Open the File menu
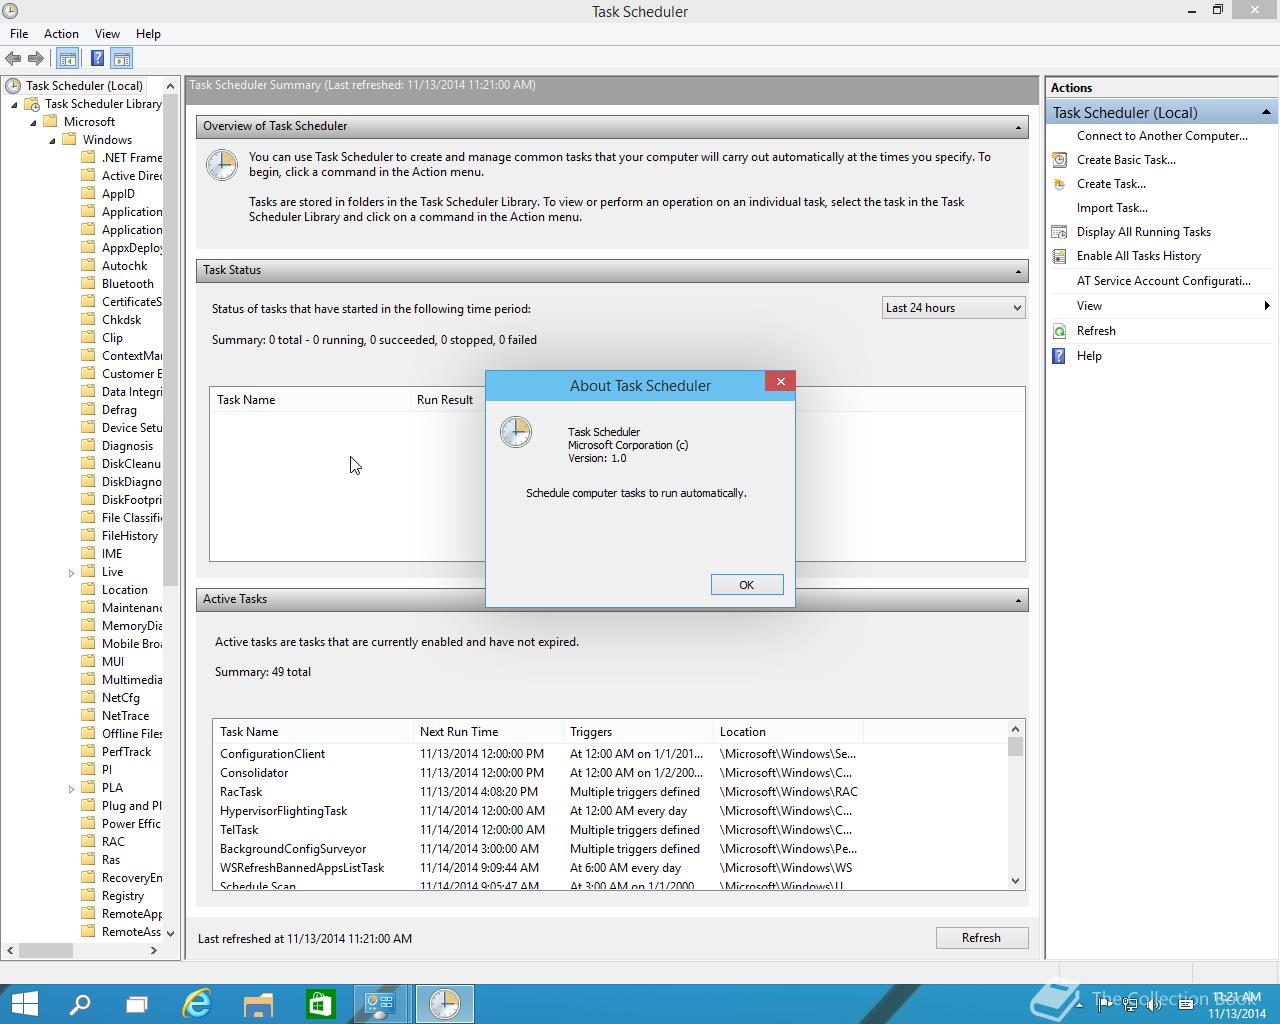The width and height of the screenshot is (1280, 1024). point(19,34)
